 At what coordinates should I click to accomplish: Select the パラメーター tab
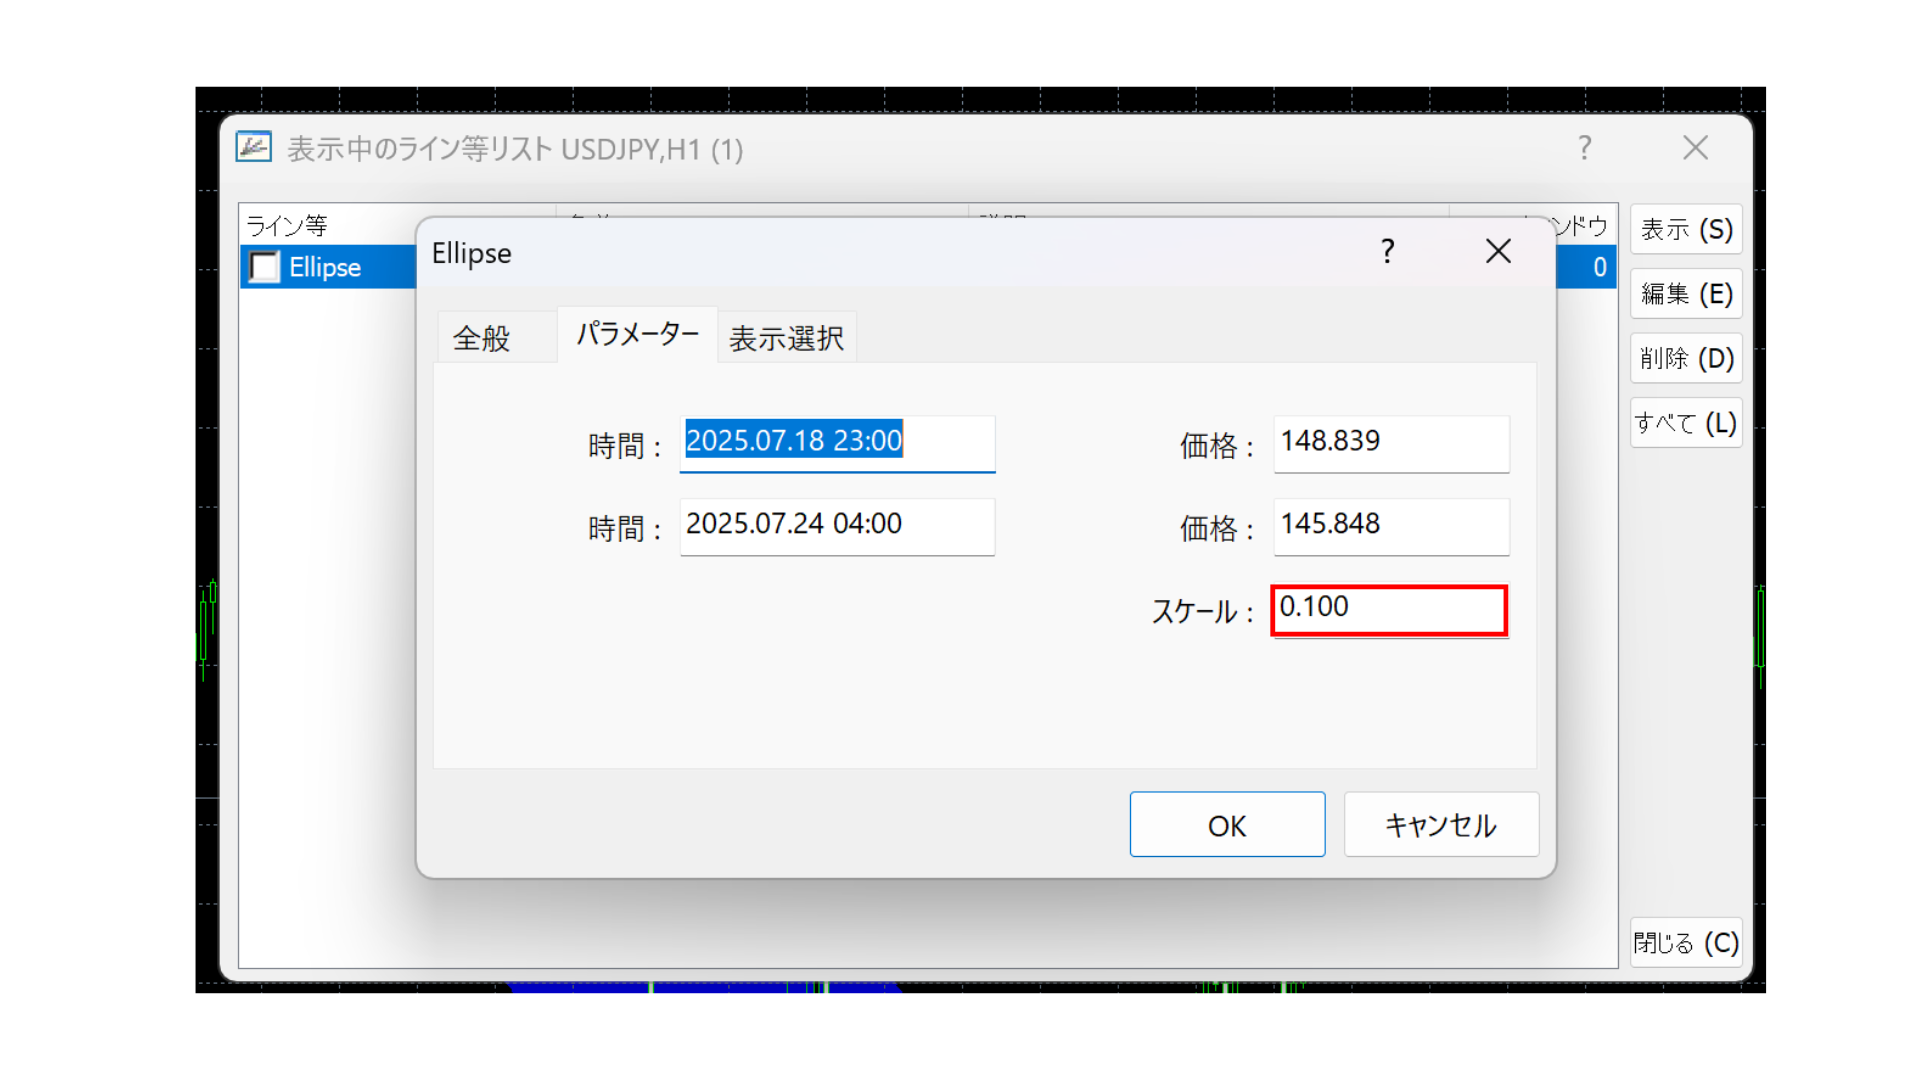[x=637, y=334]
